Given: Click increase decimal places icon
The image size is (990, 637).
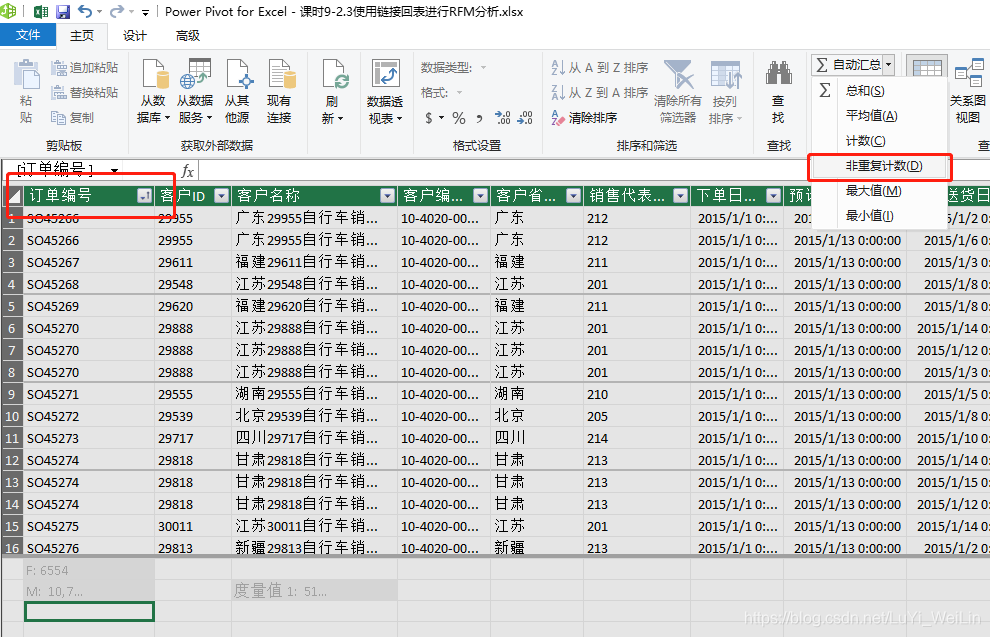Looking at the screenshot, I should pyautogui.click(x=503, y=117).
